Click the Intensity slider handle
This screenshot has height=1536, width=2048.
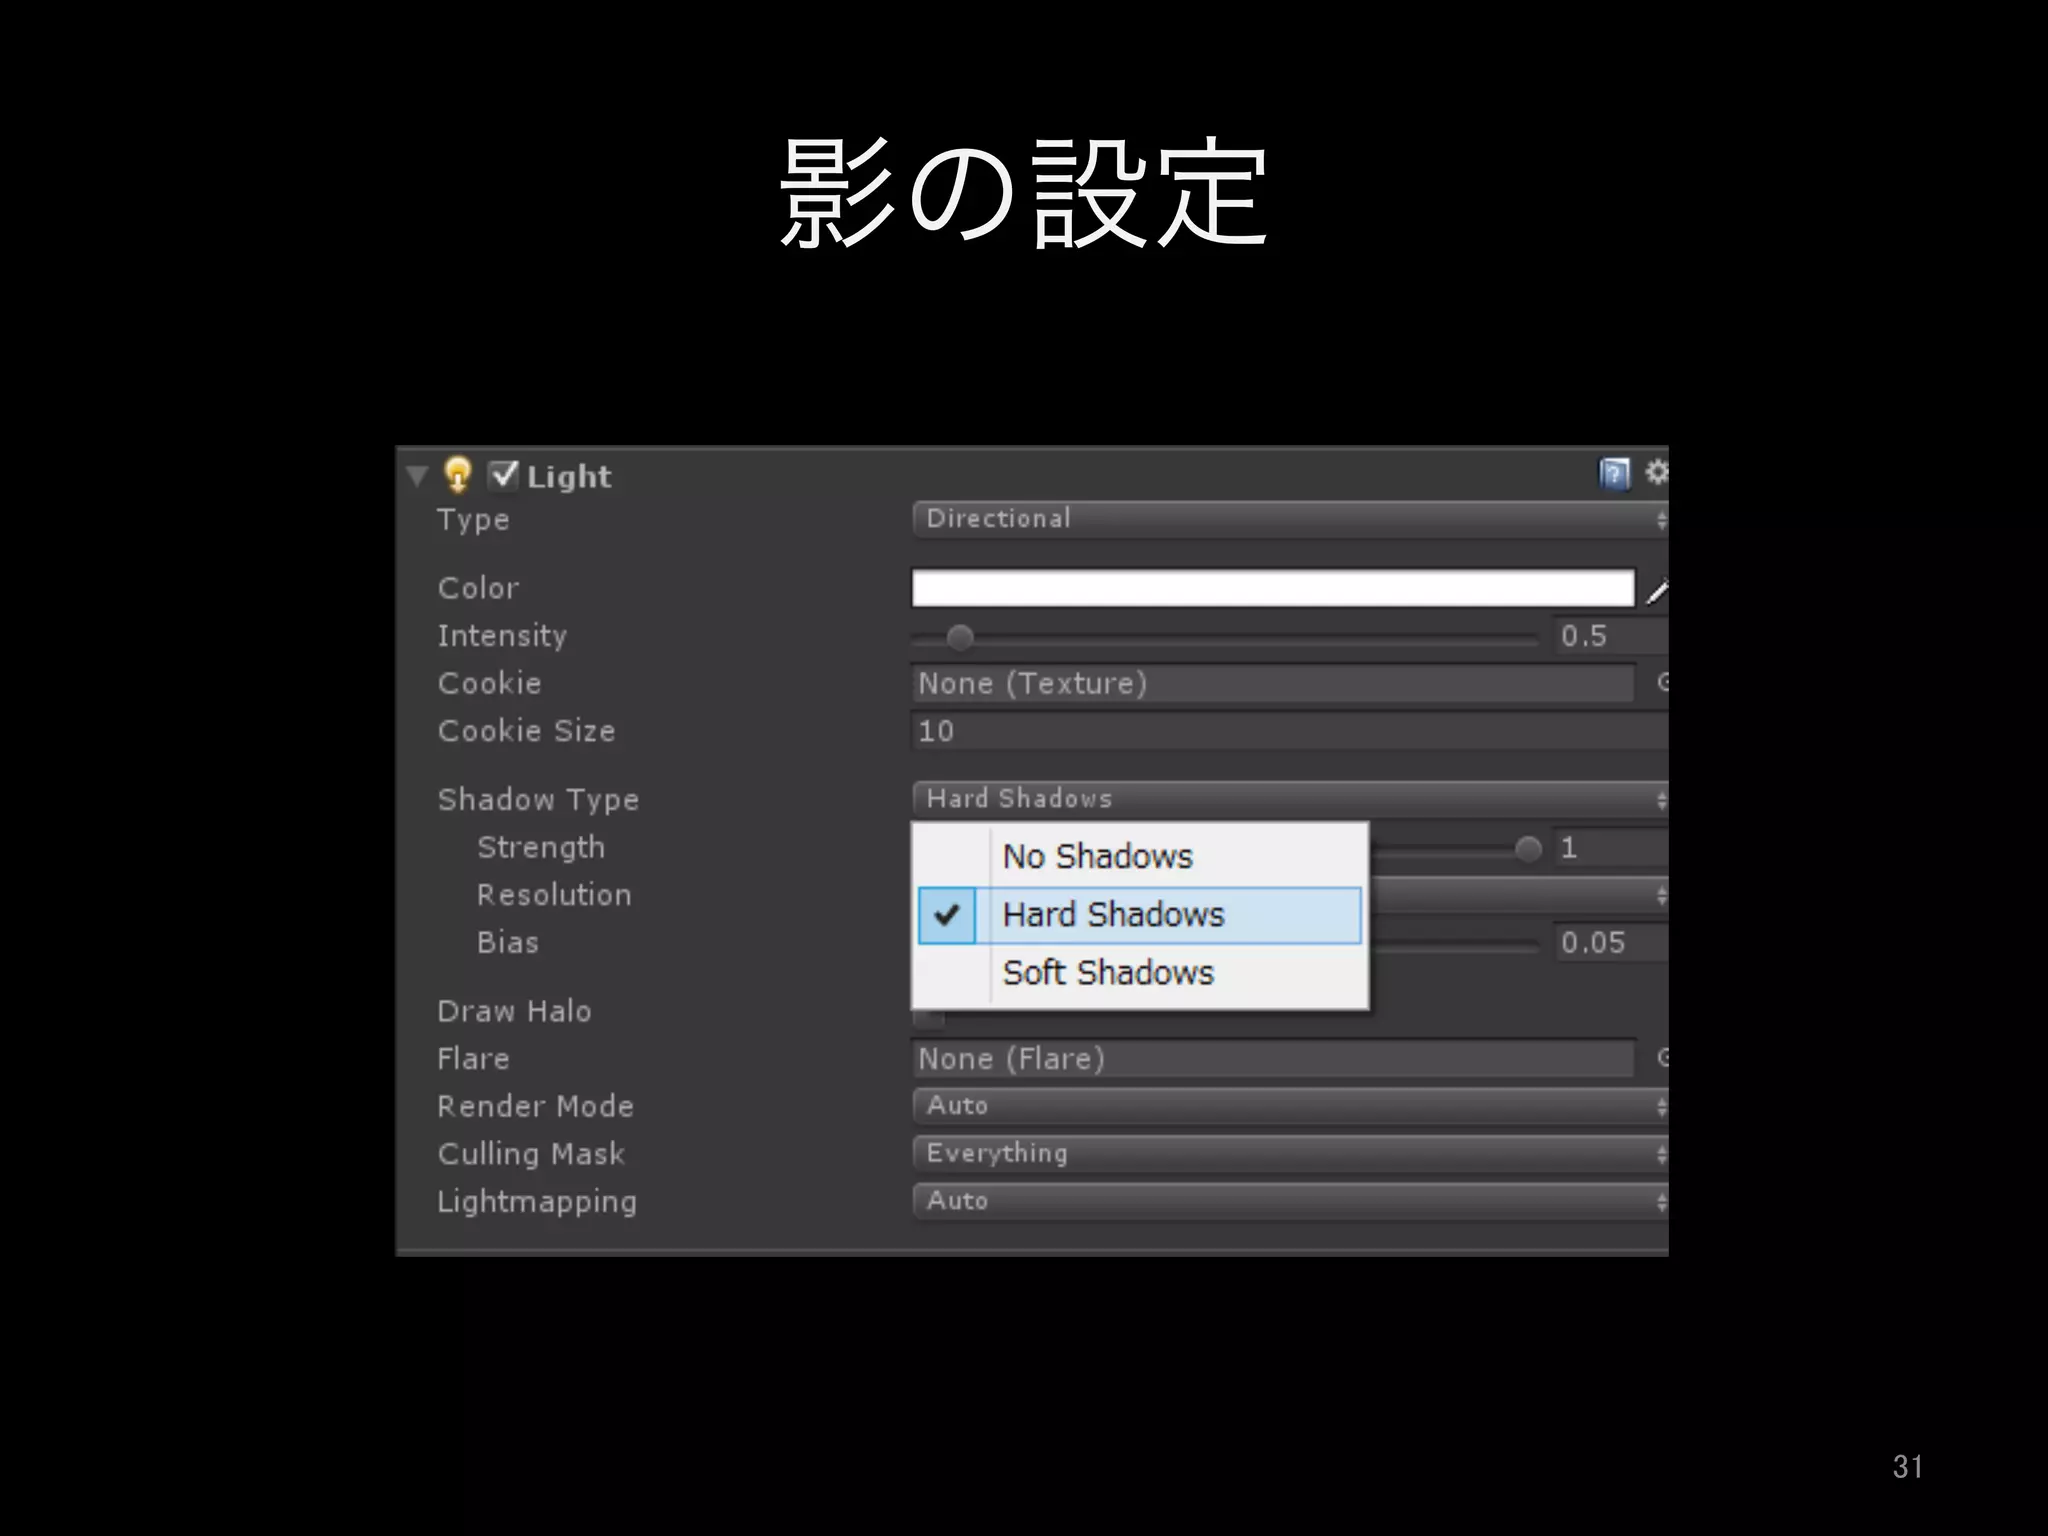coord(960,637)
